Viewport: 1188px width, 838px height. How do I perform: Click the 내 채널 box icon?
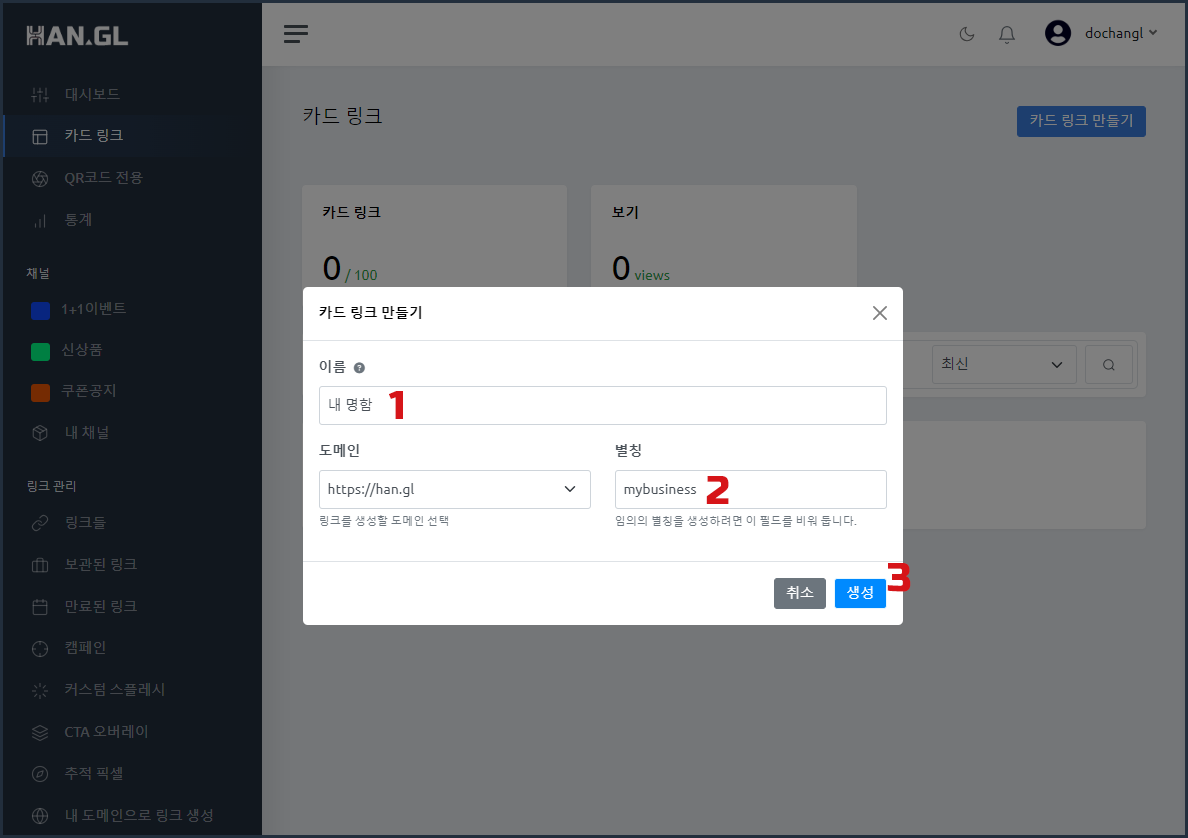40,433
